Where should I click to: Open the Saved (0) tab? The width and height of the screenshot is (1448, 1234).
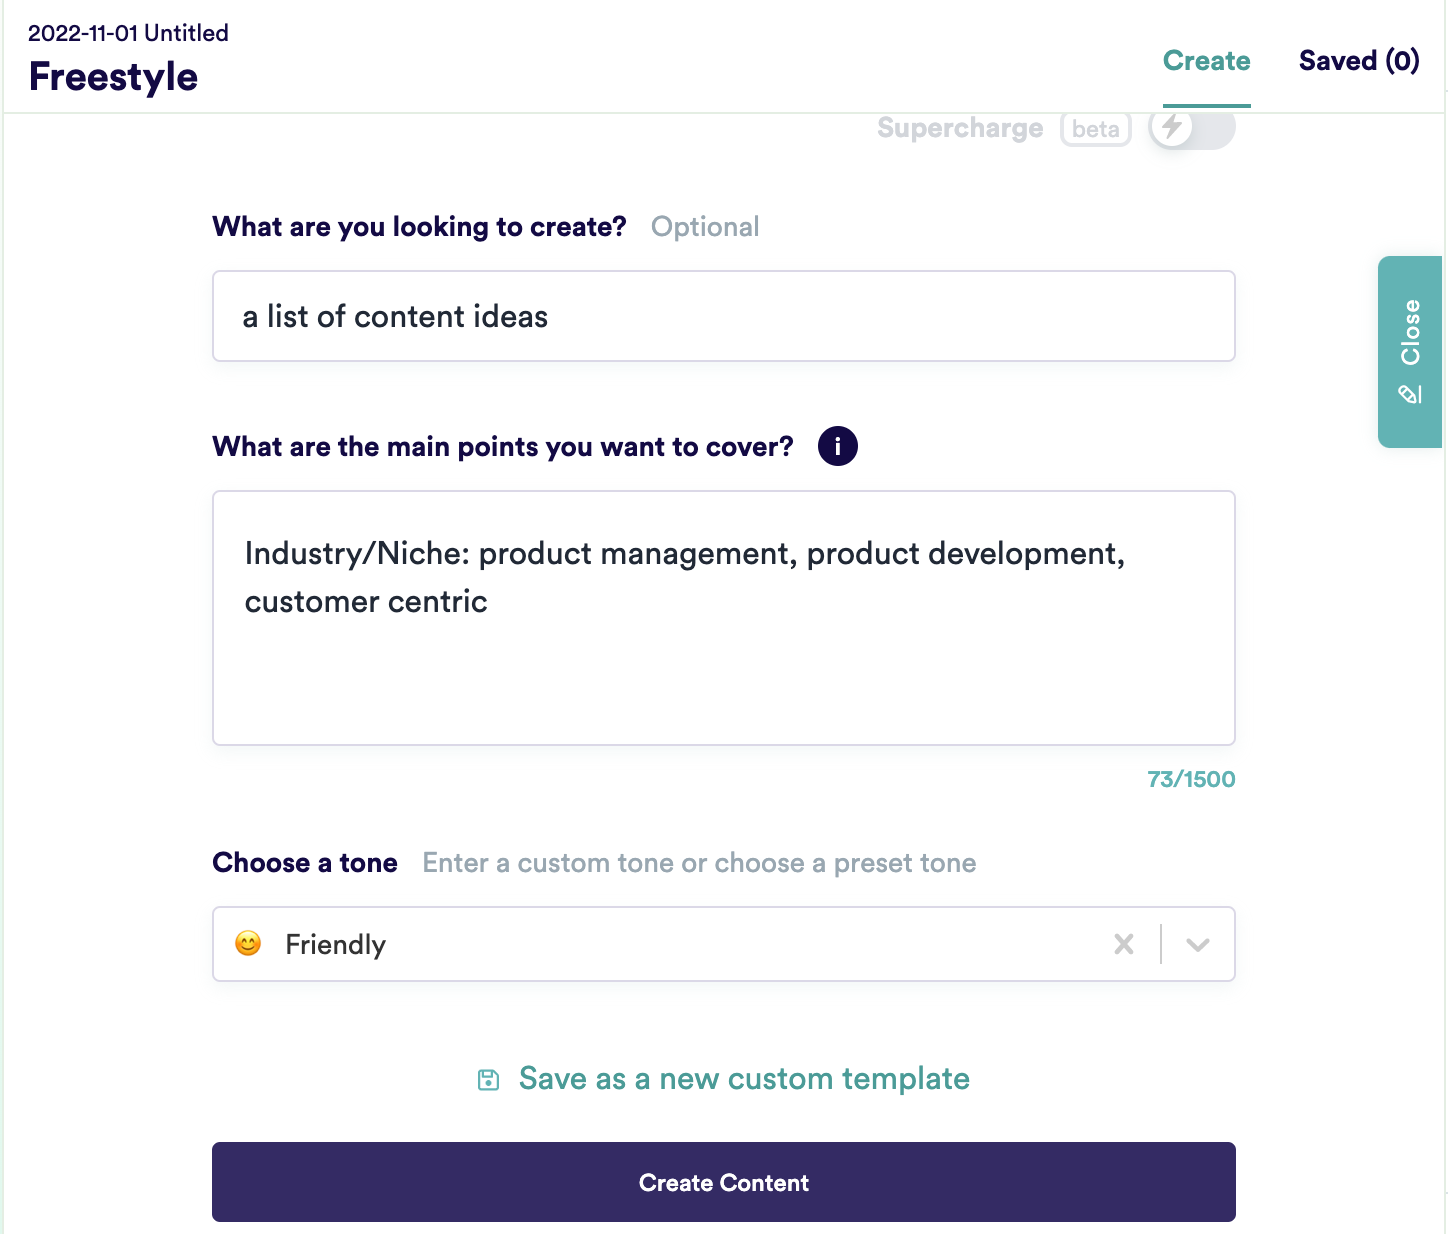1358,61
